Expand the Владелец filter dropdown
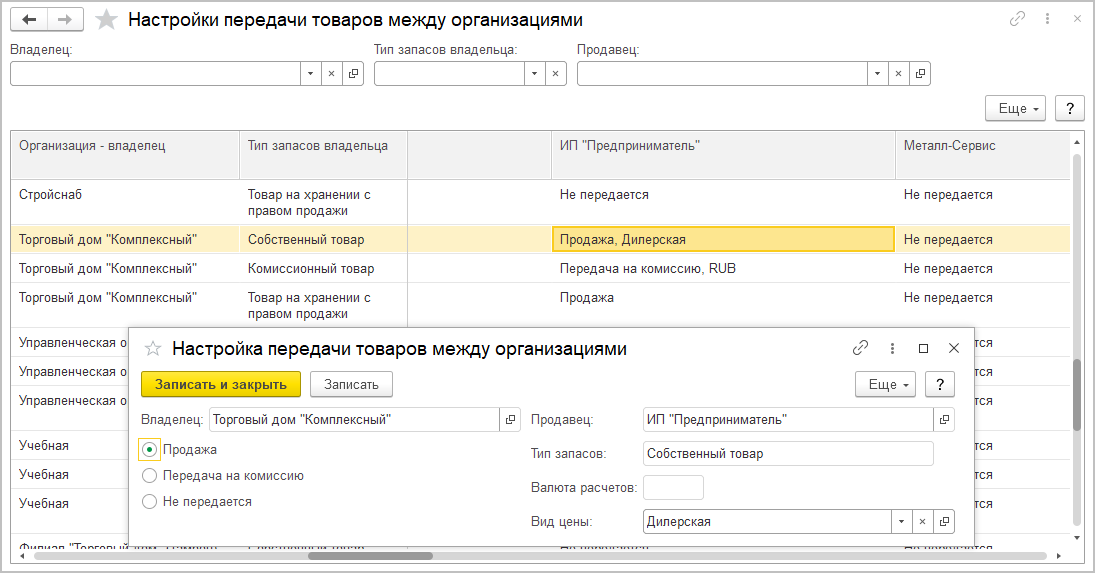This screenshot has height=573, width=1095. pyautogui.click(x=311, y=74)
